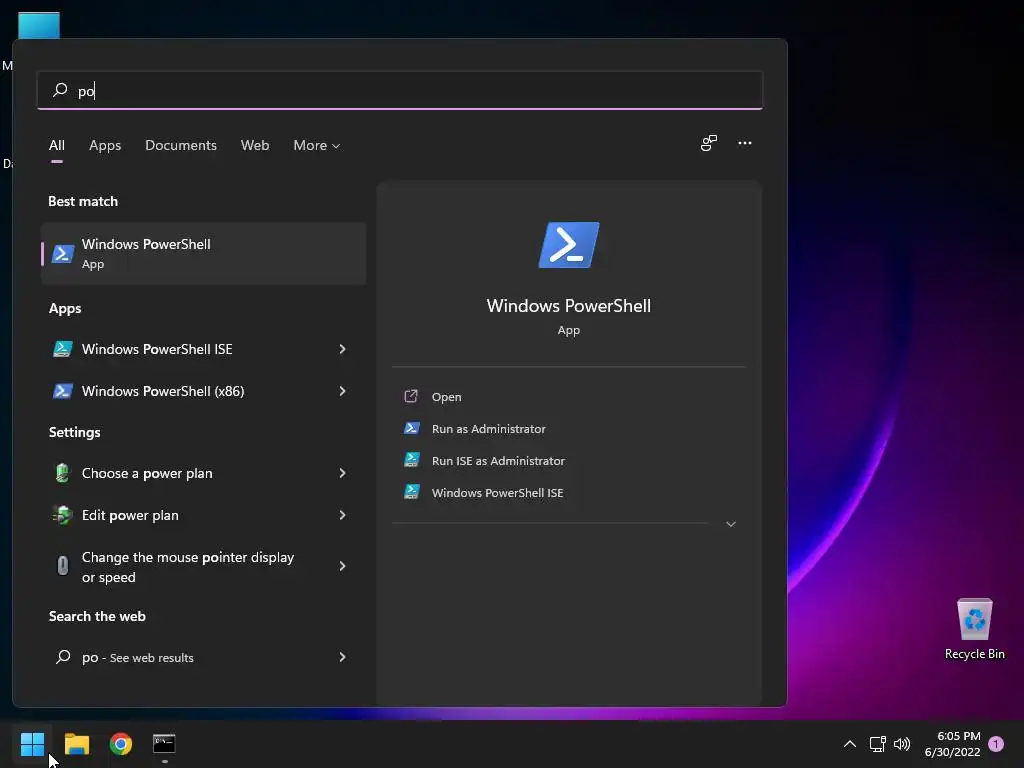1024x768 pixels.
Task: Open Edit power plan setting
Action: click(203, 515)
